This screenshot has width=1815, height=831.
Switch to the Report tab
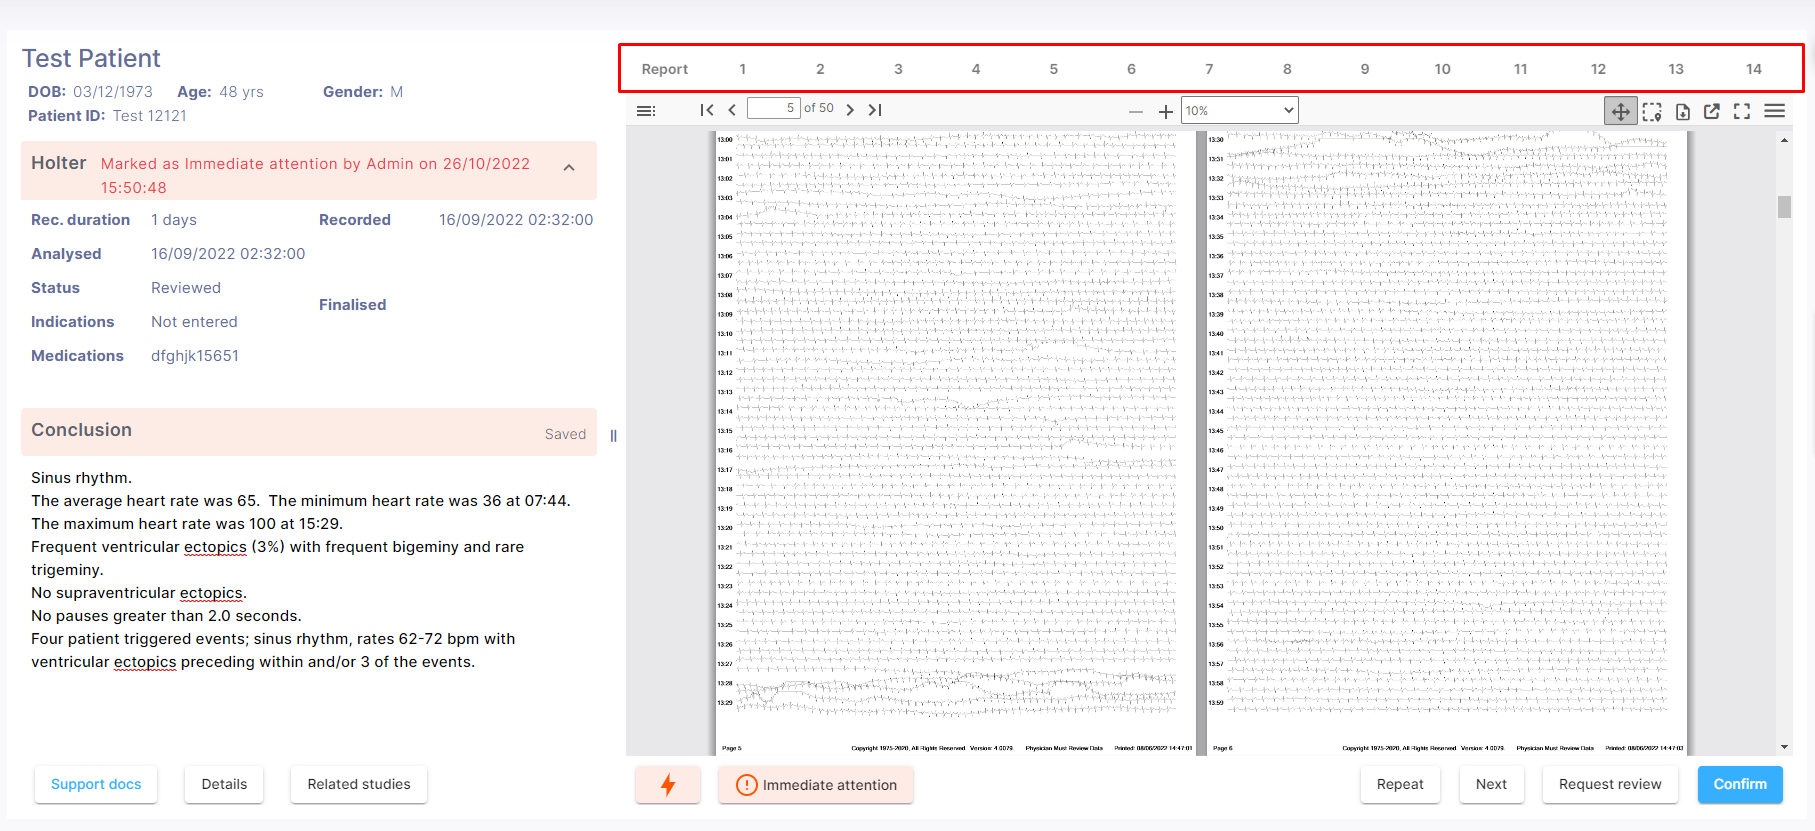tap(665, 69)
